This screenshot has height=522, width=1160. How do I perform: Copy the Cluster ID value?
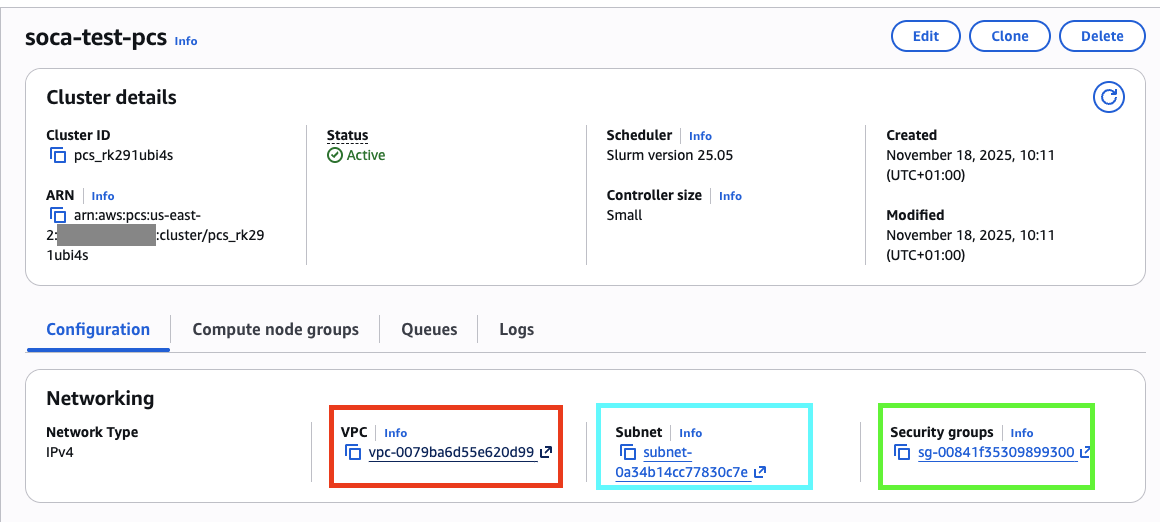coord(58,156)
